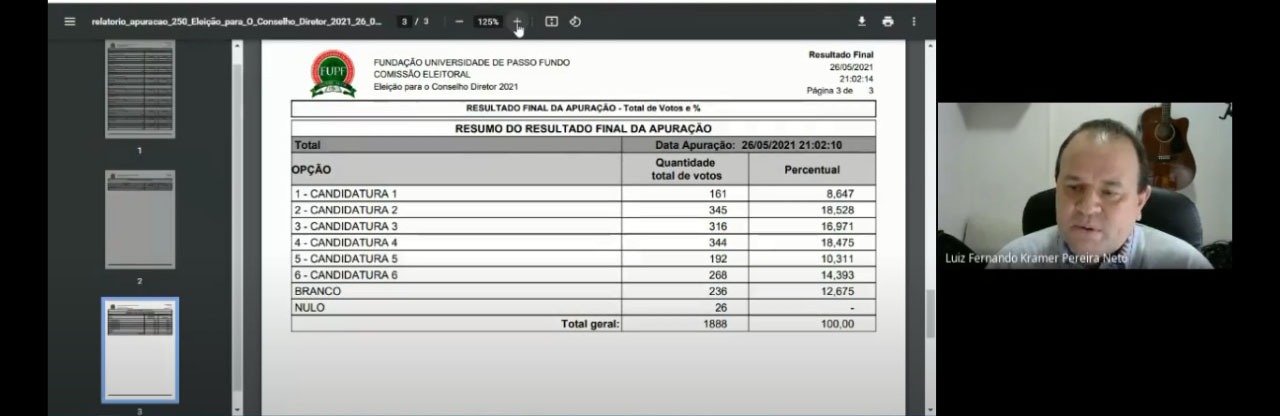Click the 'BRANCO' row label
This screenshot has width=1280, height=416.
point(317,291)
